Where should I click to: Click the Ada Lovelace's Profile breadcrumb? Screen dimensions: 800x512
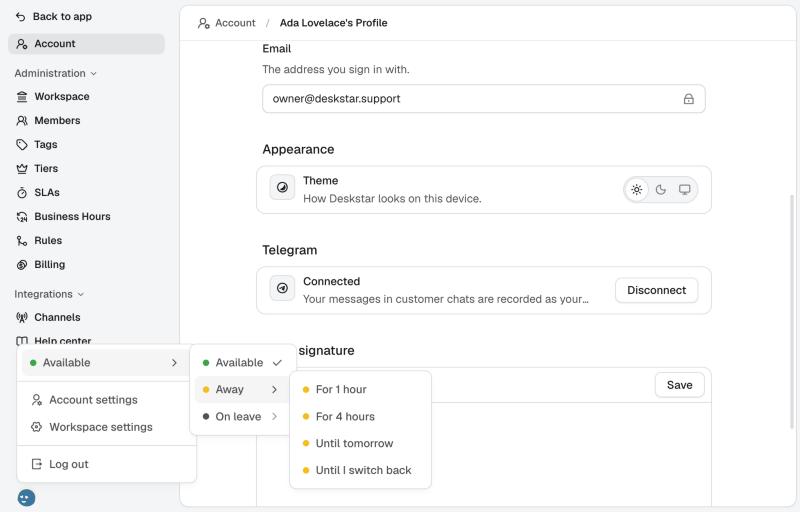333,23
